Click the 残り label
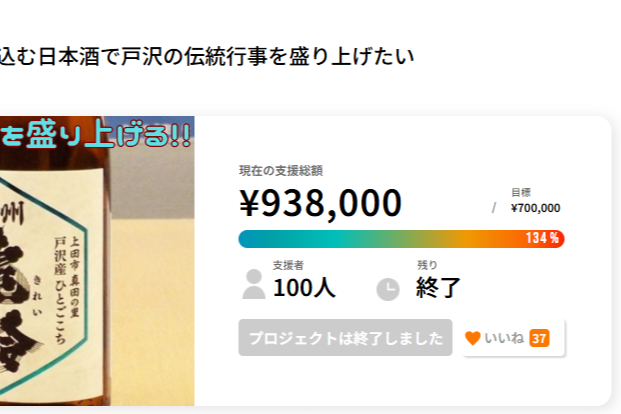 (427, 265)
